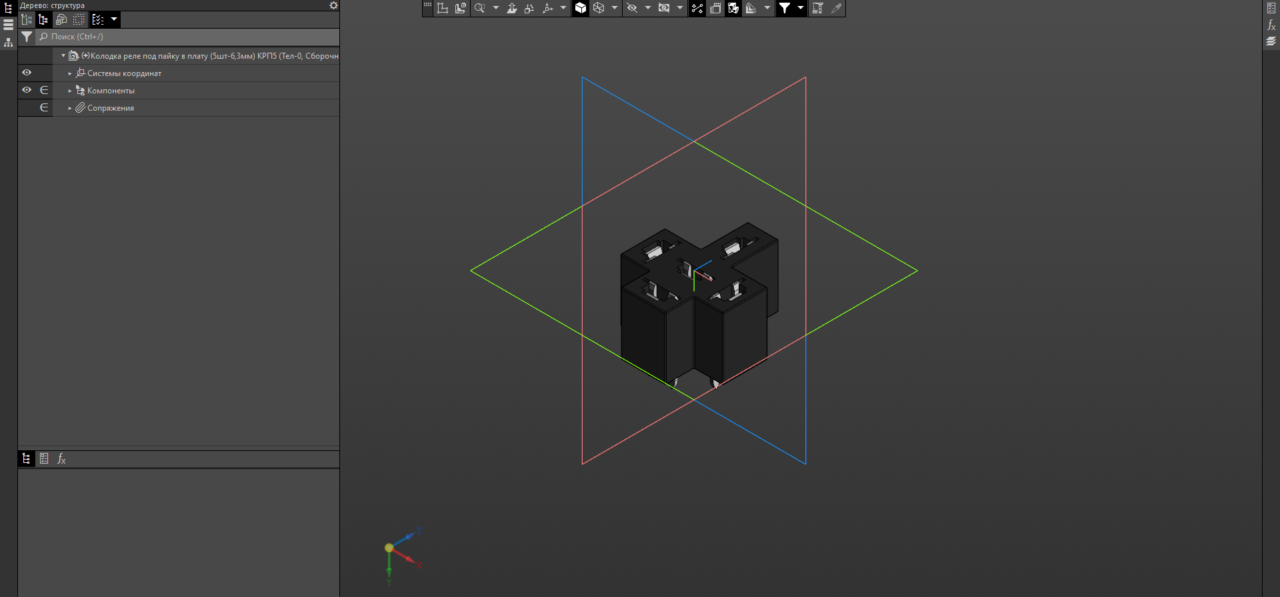Open the tree display options dropdown arrow
Screen dimensions: 1280x597
tap(114, 19)
